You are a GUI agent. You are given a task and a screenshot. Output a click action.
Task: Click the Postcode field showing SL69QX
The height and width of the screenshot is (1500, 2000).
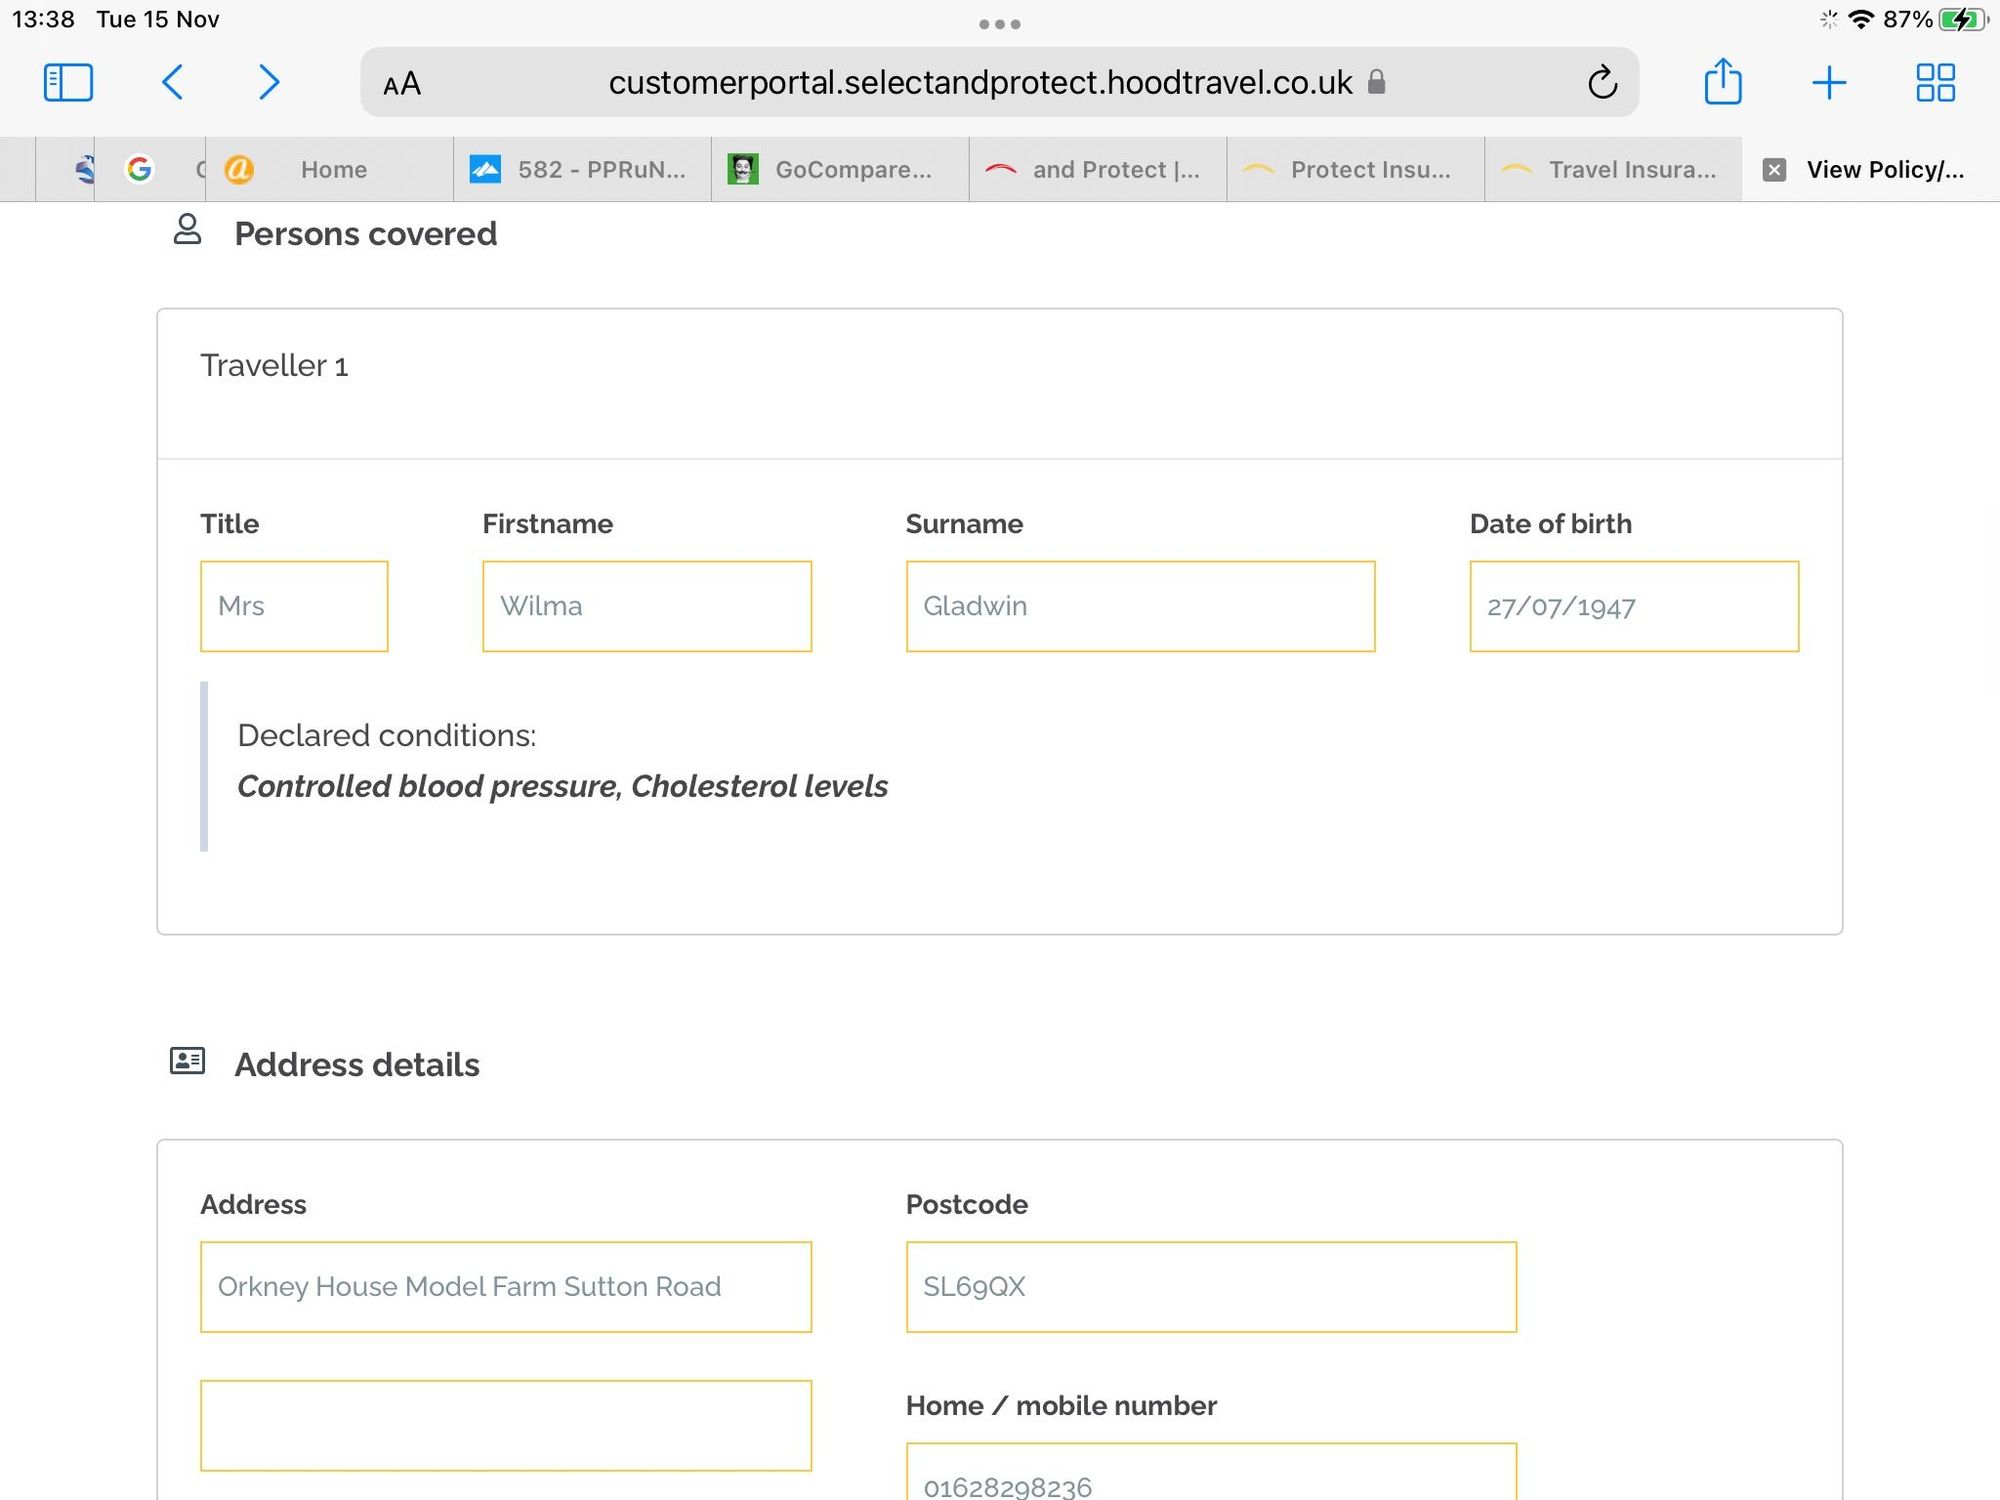pyautogui.click(x=1210, y=1286)
